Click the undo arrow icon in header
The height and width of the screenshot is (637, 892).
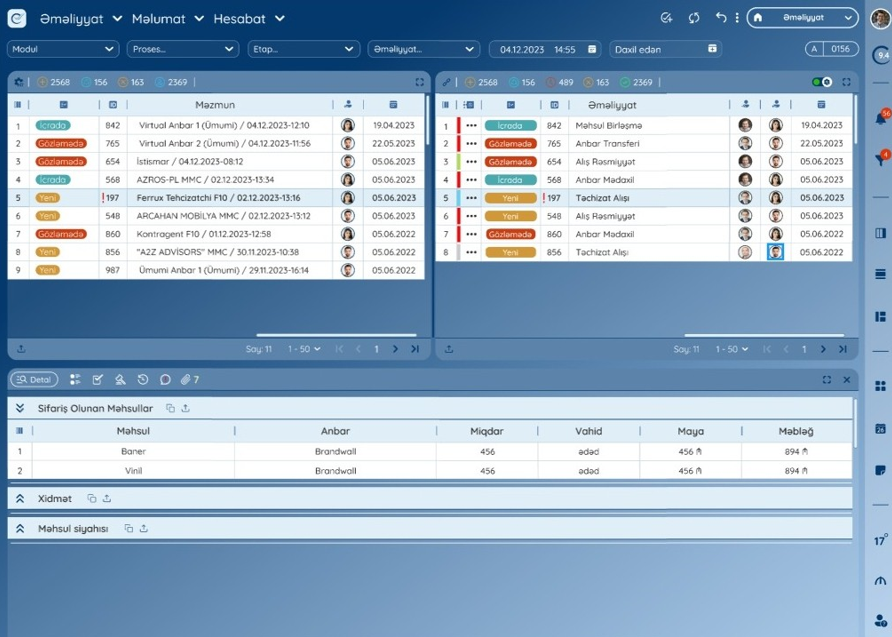(720, 18)
